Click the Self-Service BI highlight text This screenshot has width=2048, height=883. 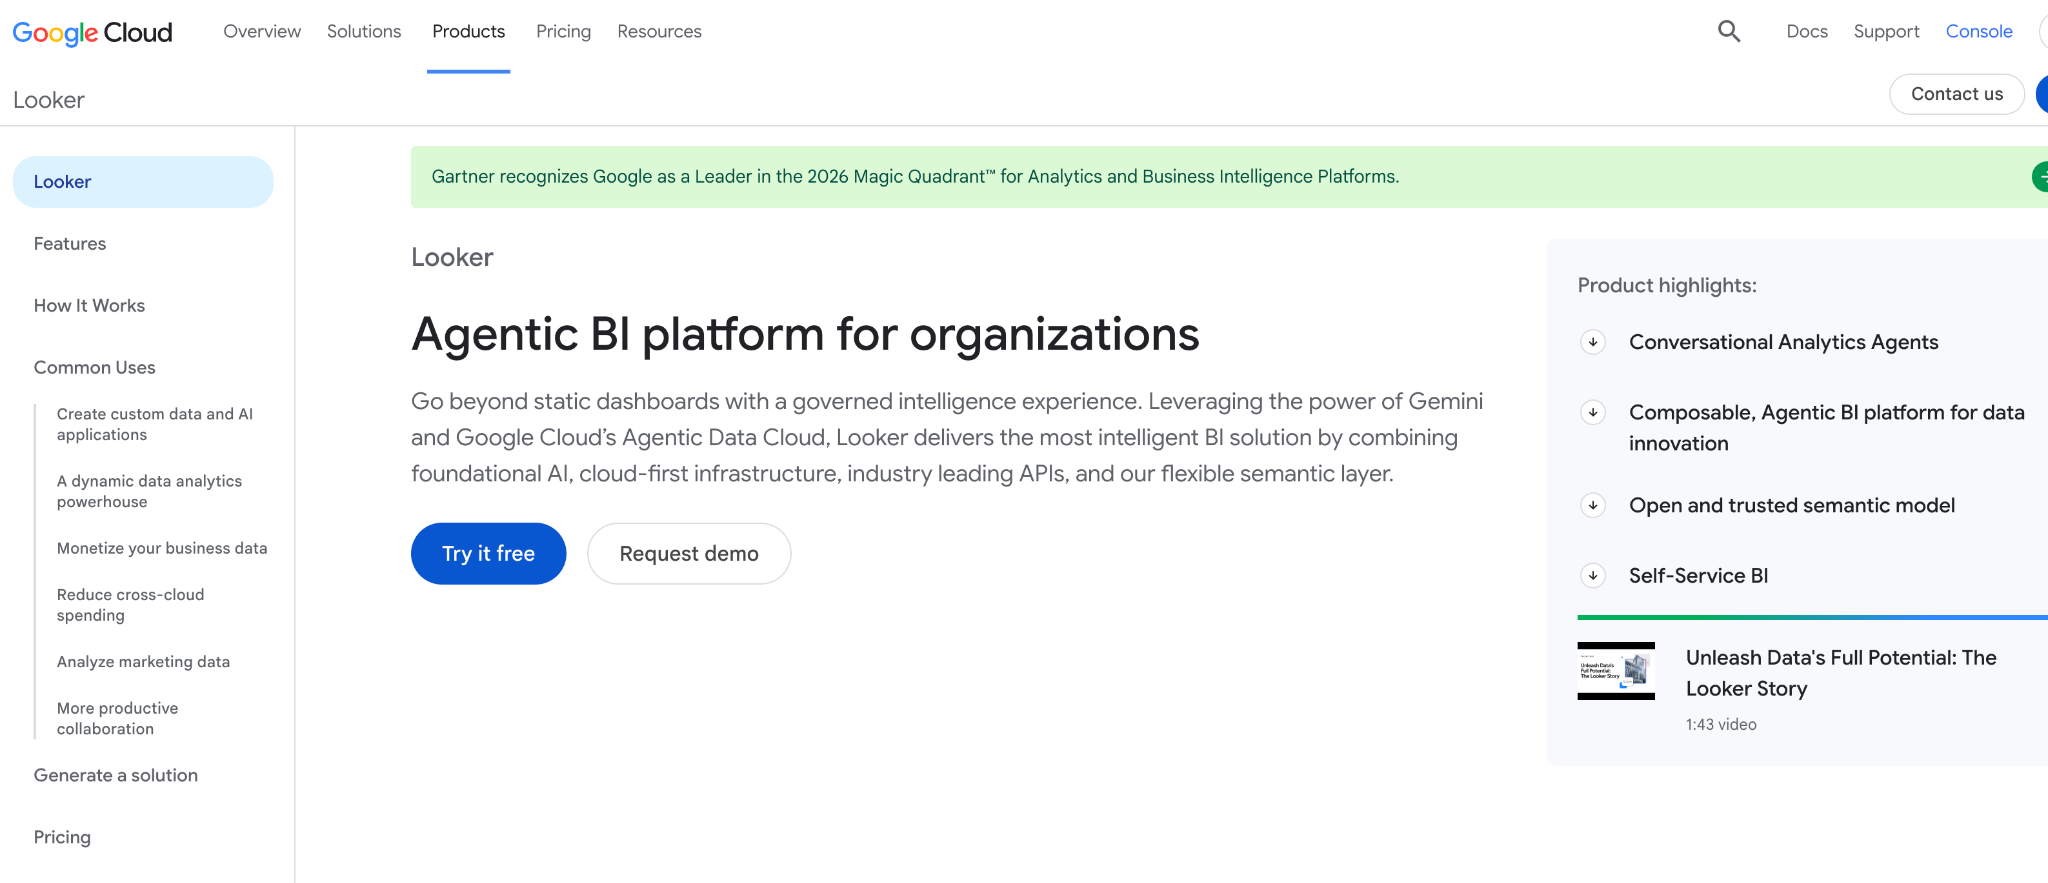tap(1698, 575)
